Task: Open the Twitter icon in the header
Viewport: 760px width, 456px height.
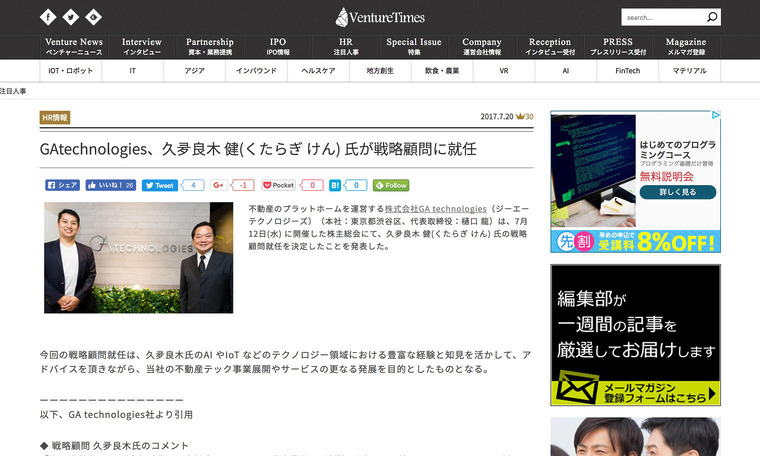Action: pos(71,17)
